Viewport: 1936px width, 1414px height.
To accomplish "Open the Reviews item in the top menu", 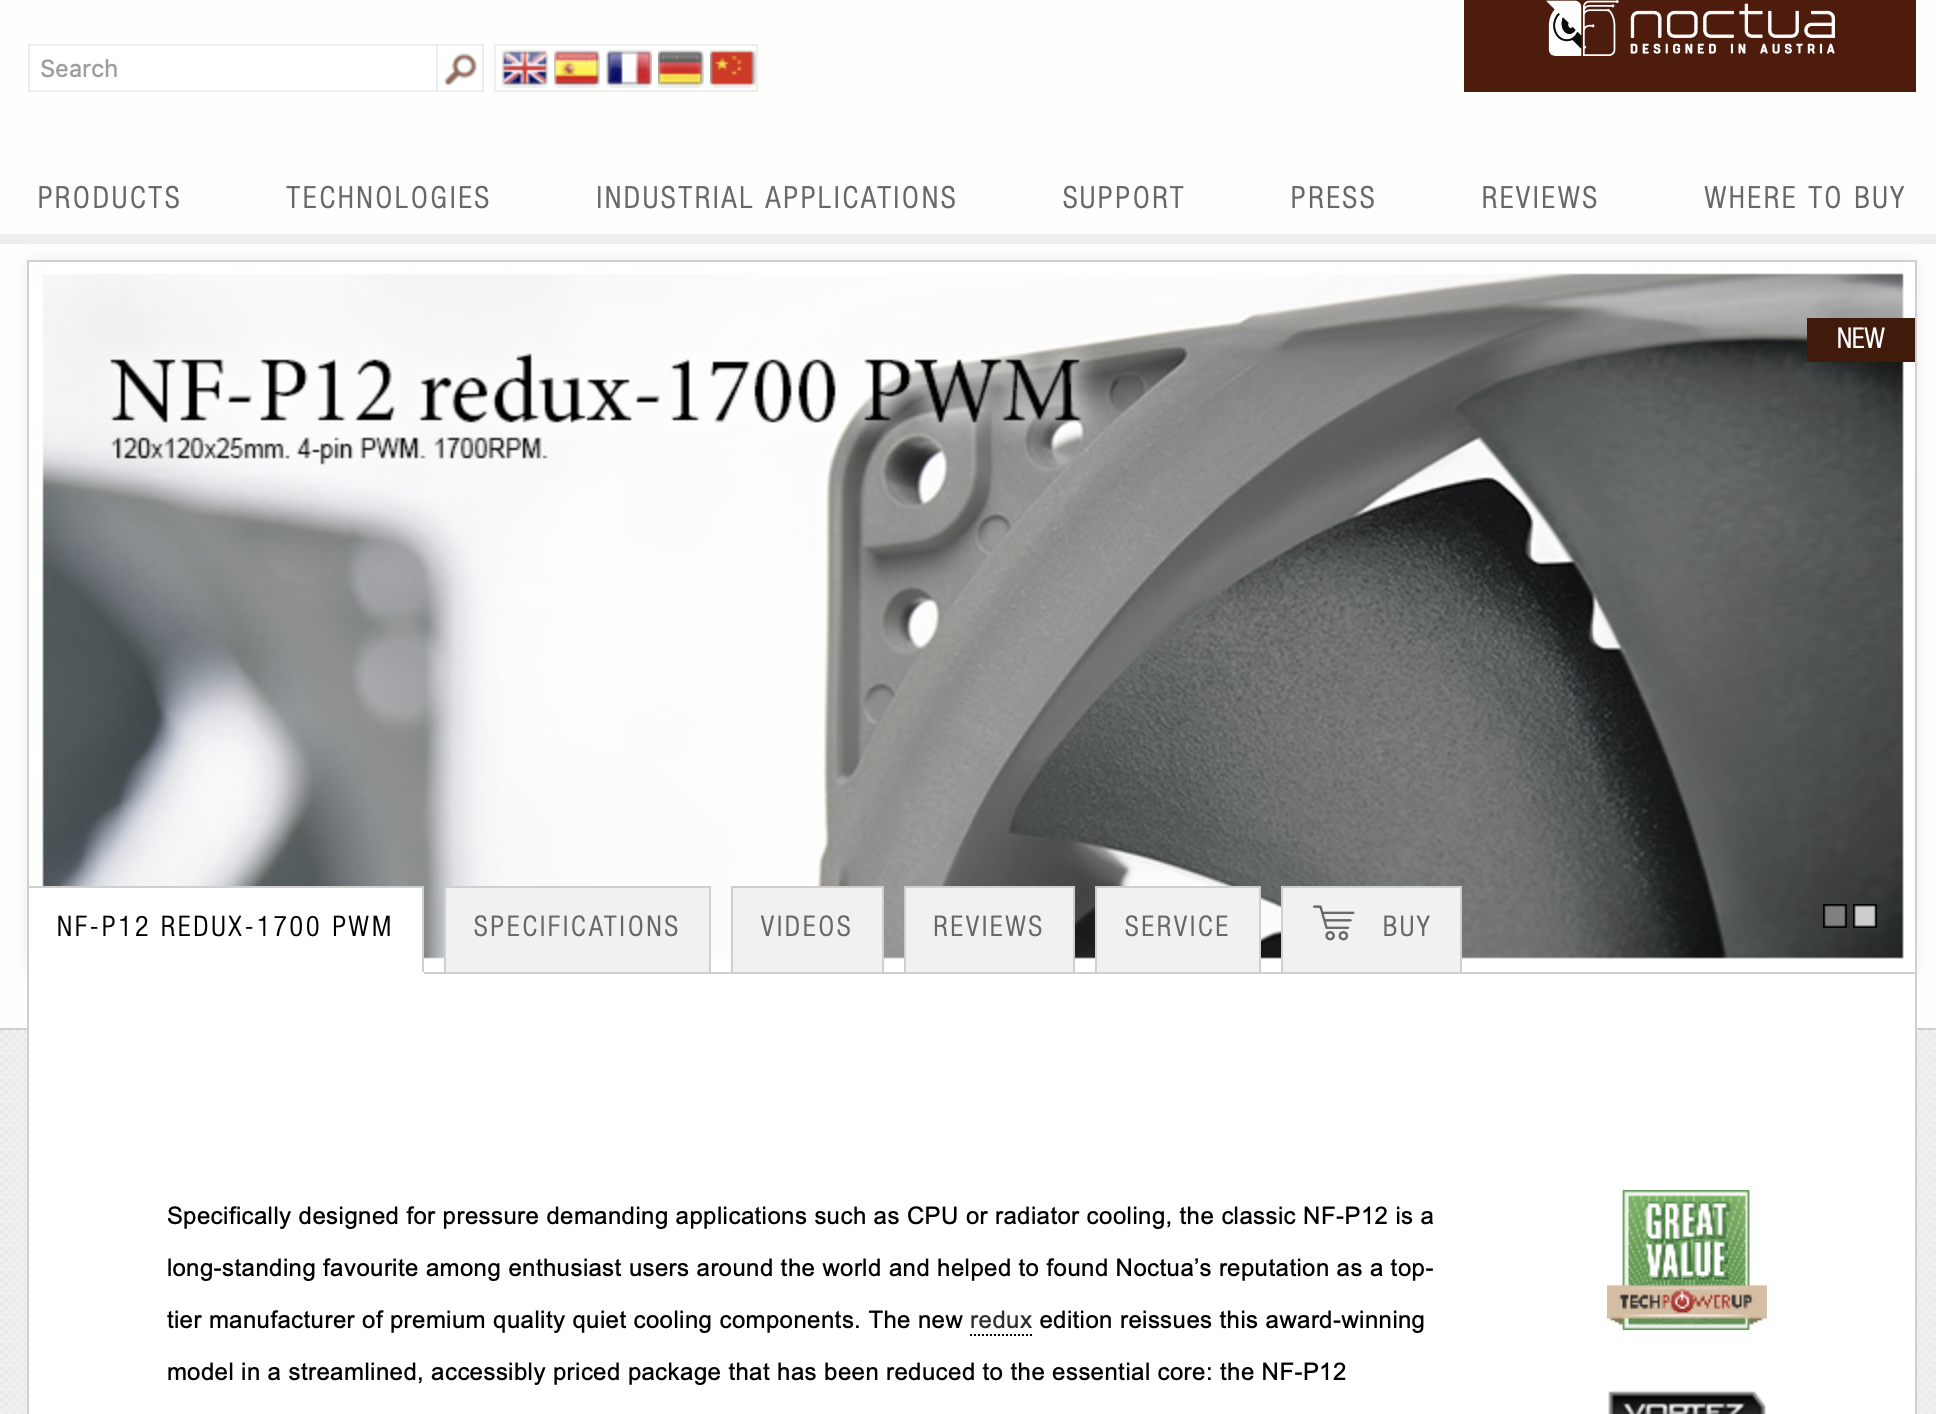I will (1540, 198).
